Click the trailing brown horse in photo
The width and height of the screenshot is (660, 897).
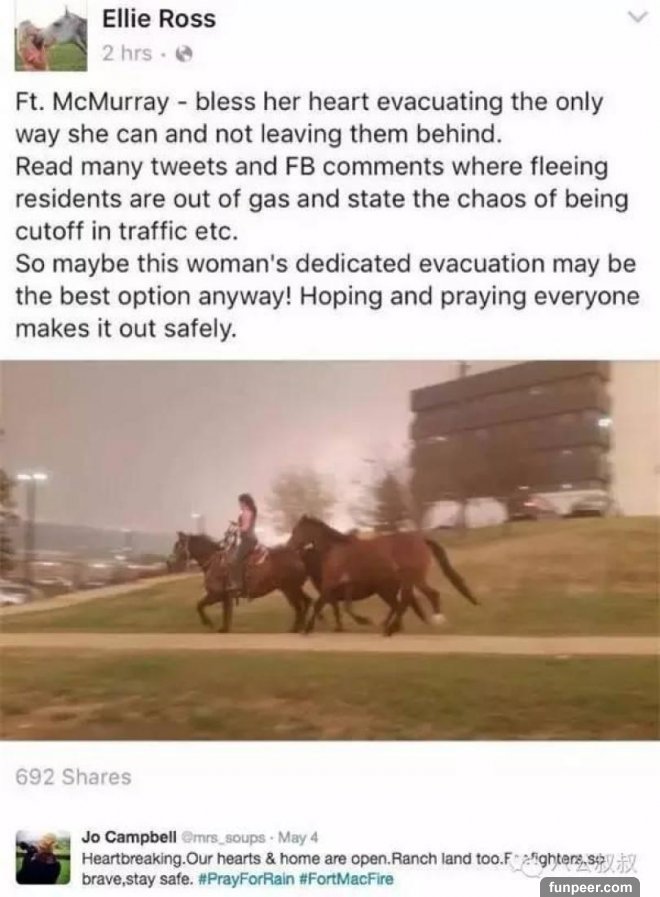tap(380, 574)
